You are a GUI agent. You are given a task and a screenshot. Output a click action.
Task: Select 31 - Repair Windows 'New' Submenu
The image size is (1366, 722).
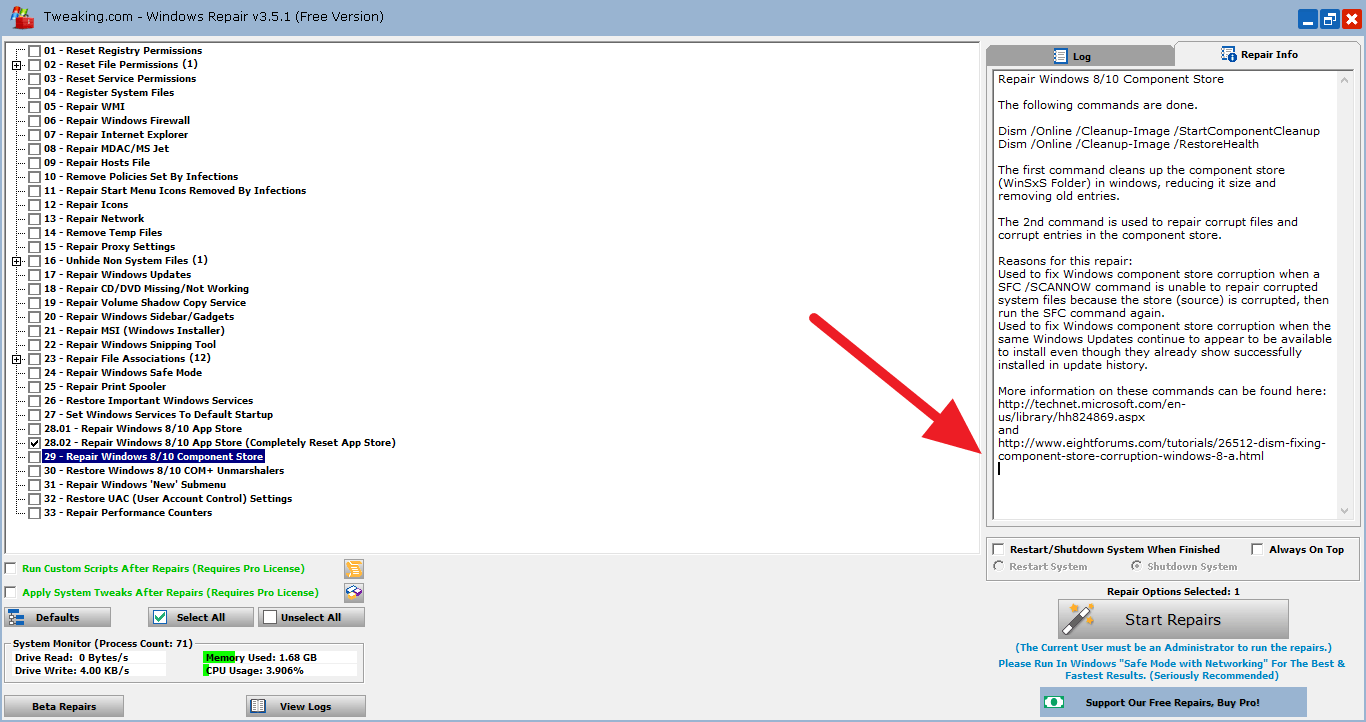pos(135,485)
